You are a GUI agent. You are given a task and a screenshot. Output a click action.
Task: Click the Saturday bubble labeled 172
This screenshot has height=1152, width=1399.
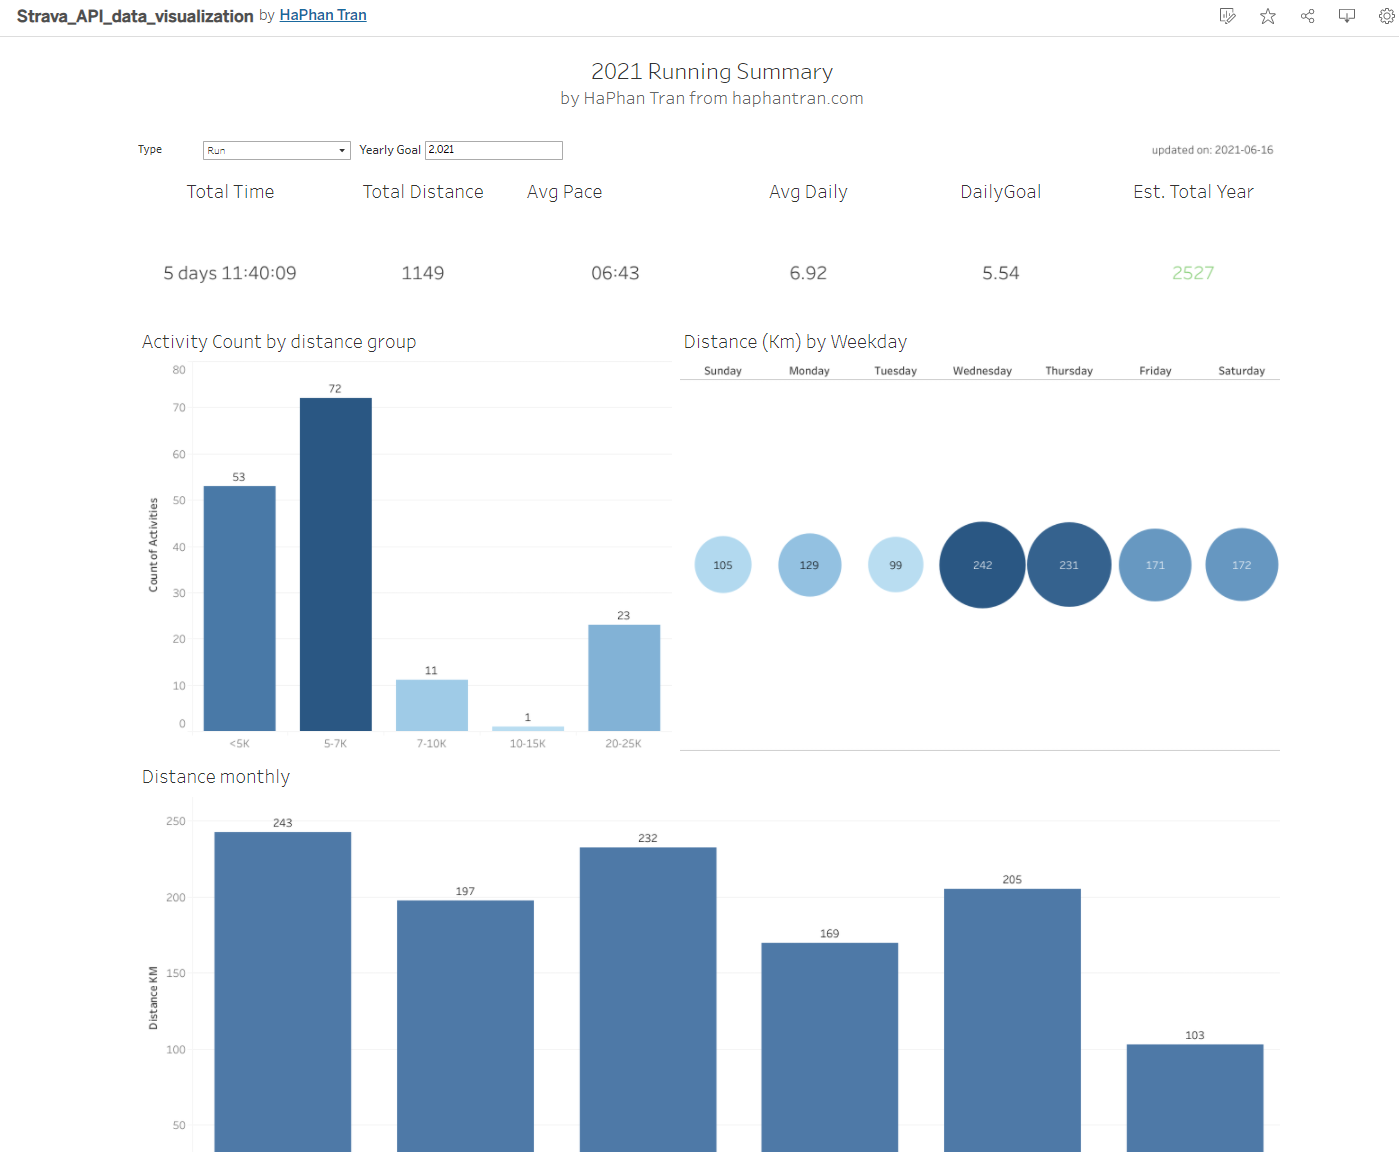tap(1242, 565)
